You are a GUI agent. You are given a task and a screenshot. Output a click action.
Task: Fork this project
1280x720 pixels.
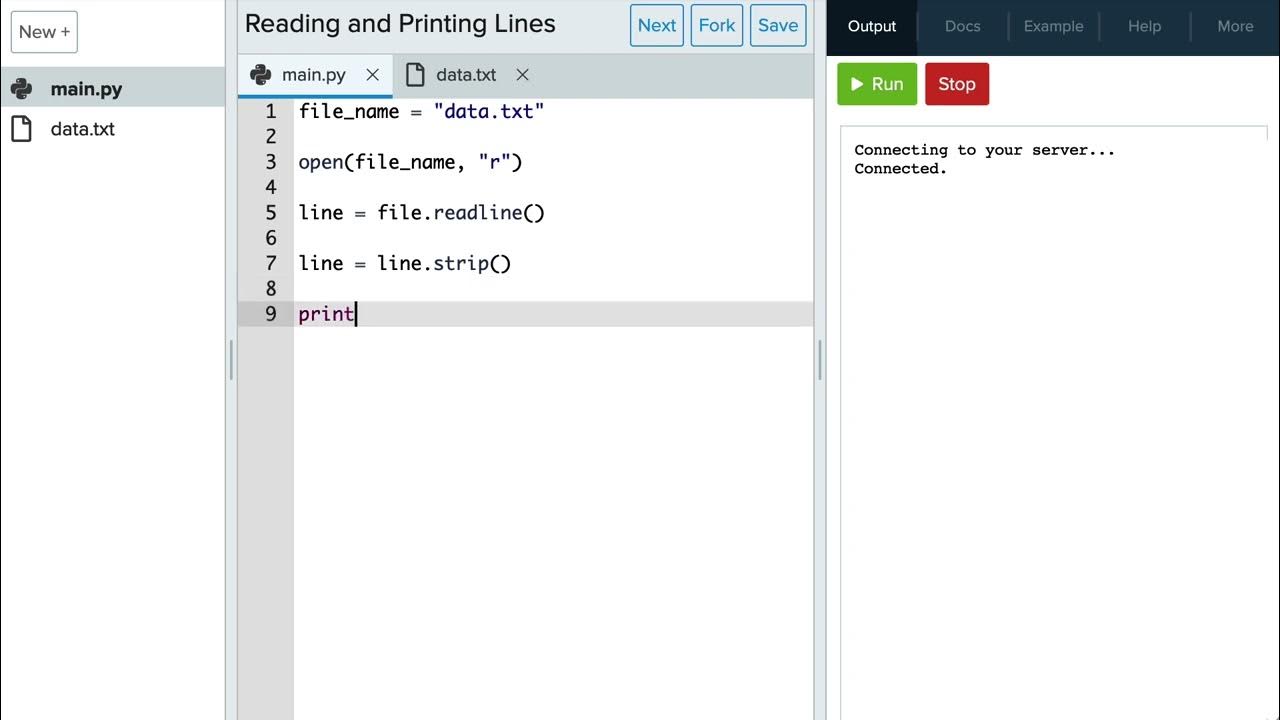pos(717,26)
